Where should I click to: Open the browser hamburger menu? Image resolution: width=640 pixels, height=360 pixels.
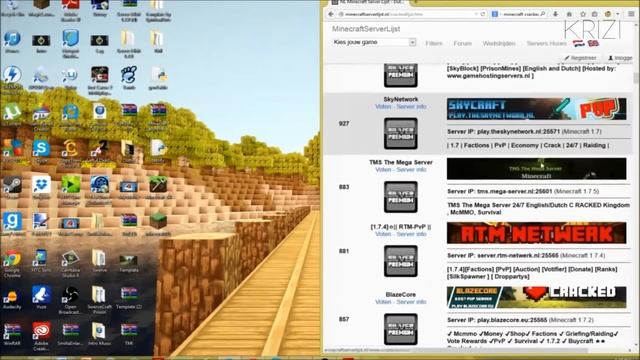pyautogui.click(x=631, y=14)
